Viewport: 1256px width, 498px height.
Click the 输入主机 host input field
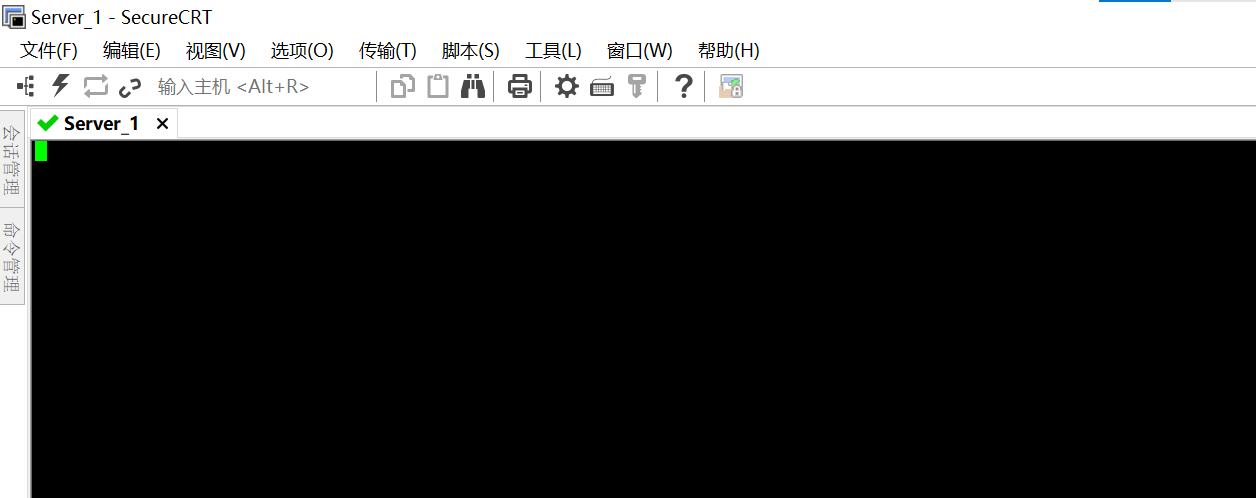(260, 87)
